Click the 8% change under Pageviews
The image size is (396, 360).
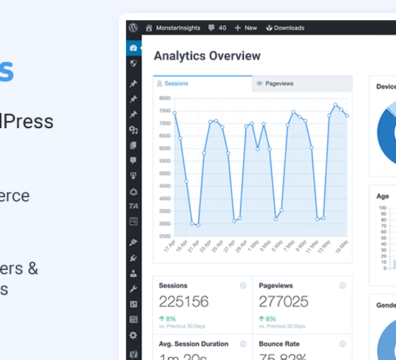(267, 319)
